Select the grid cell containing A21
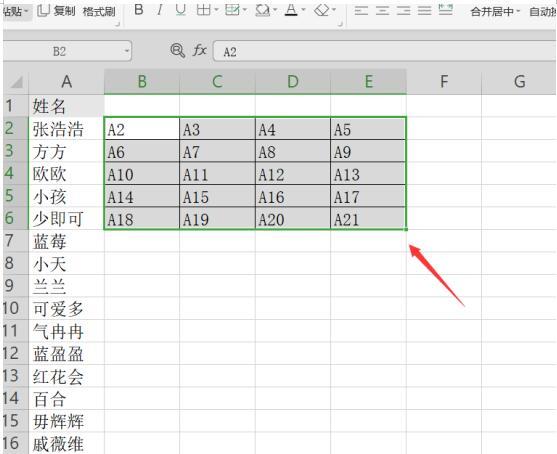 pos(368,218)
